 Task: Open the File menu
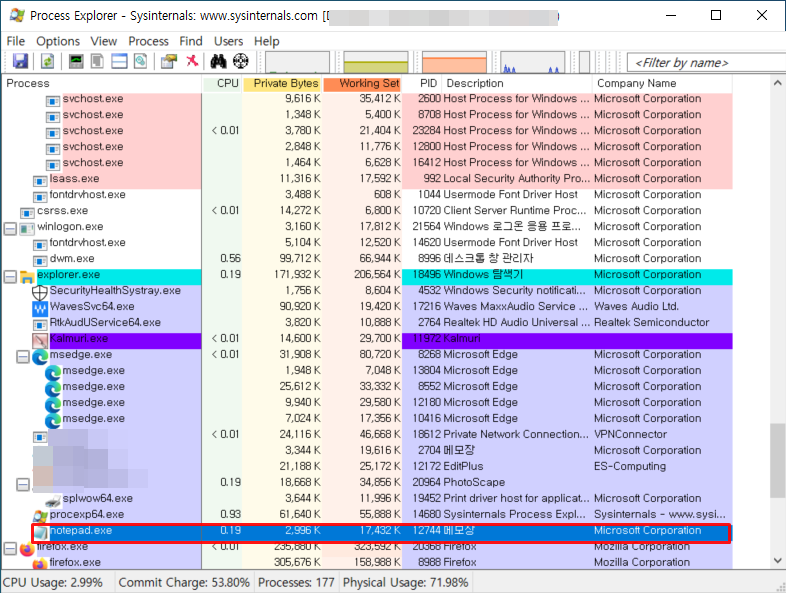(16, 41)
